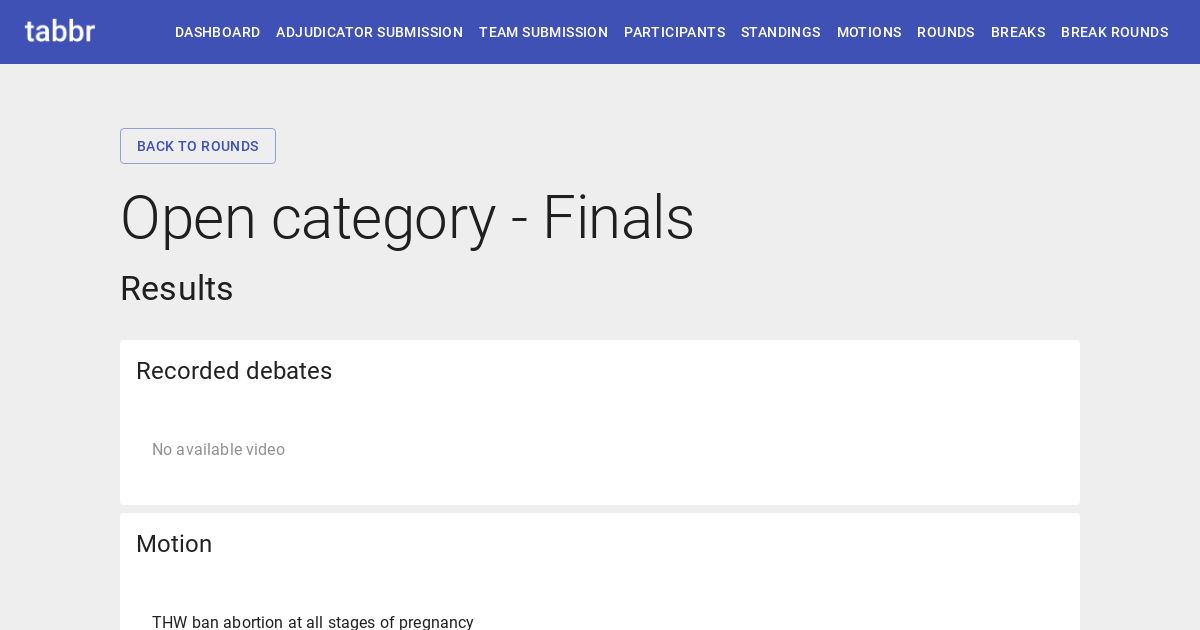Select the Results subheading
Screen dimensions: 1200x630
pos(177,288)
